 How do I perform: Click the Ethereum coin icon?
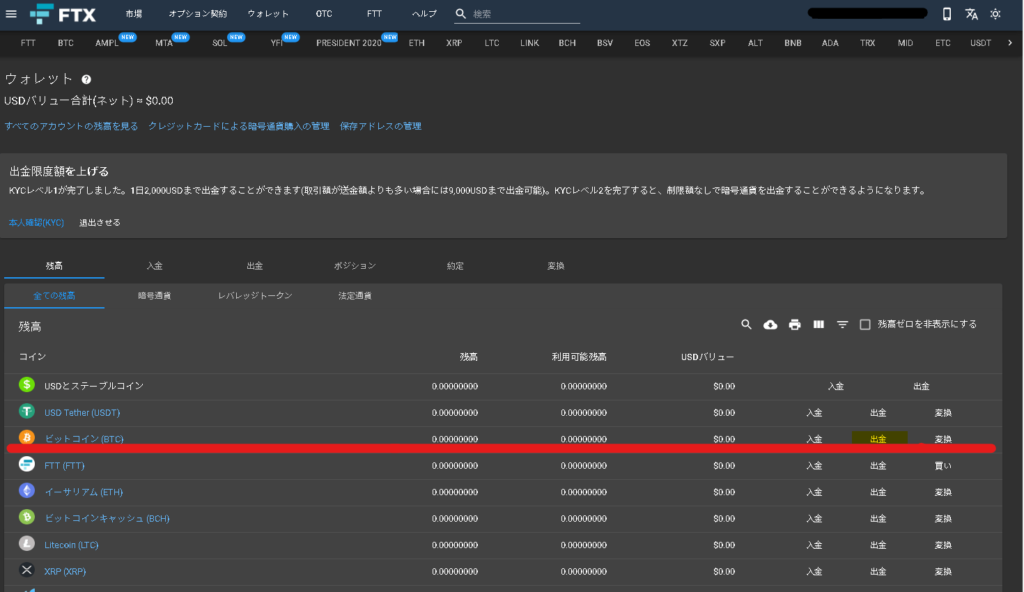coord(27,490)
